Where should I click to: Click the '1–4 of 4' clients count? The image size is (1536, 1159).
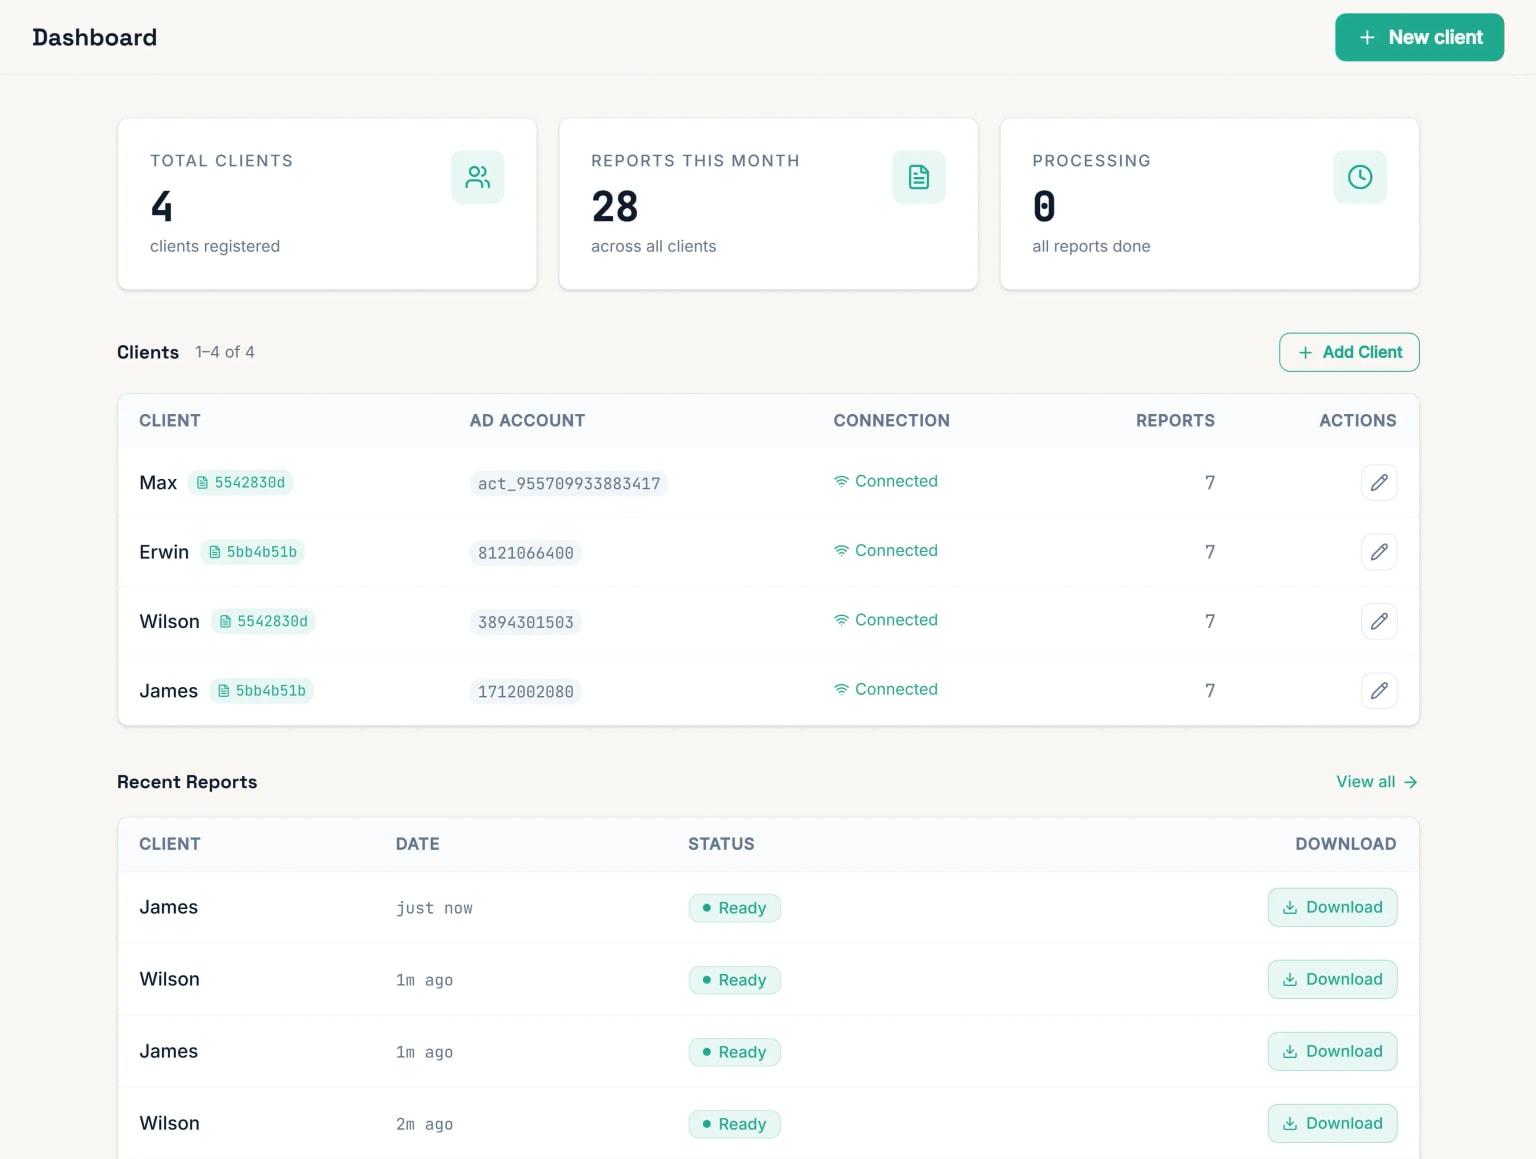pos(225,352)
